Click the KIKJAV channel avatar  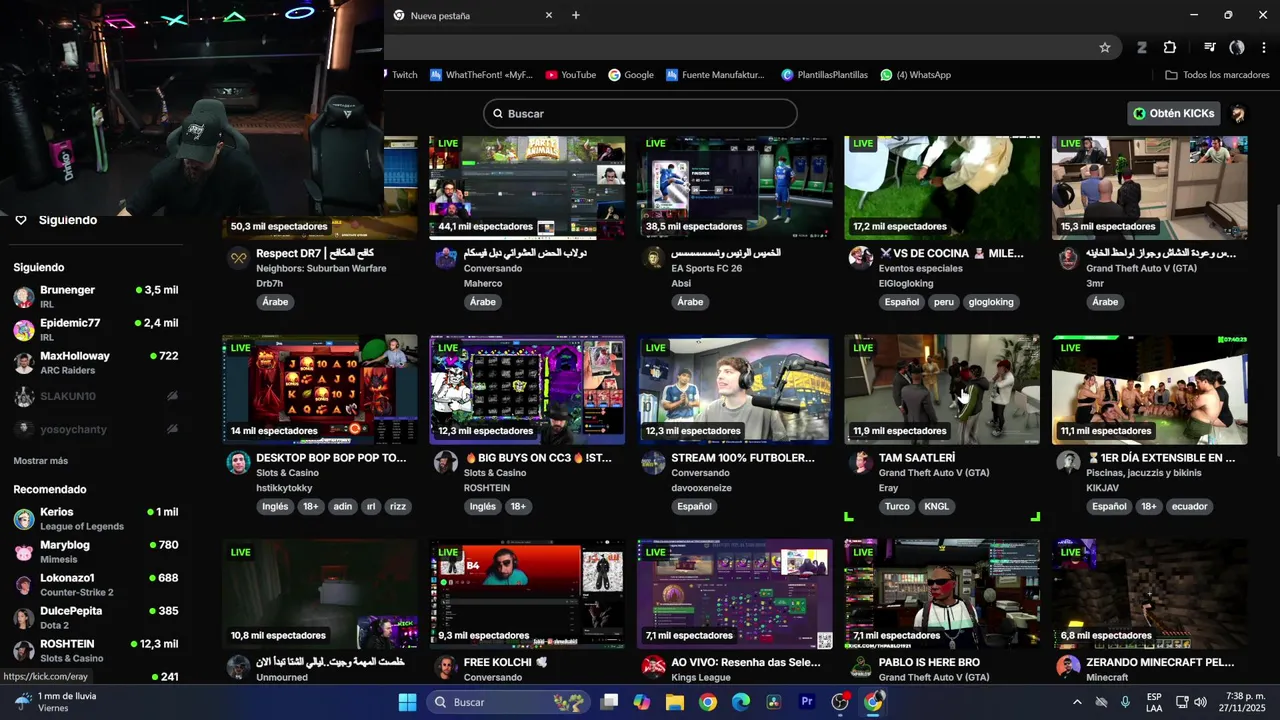(1068, 462)
